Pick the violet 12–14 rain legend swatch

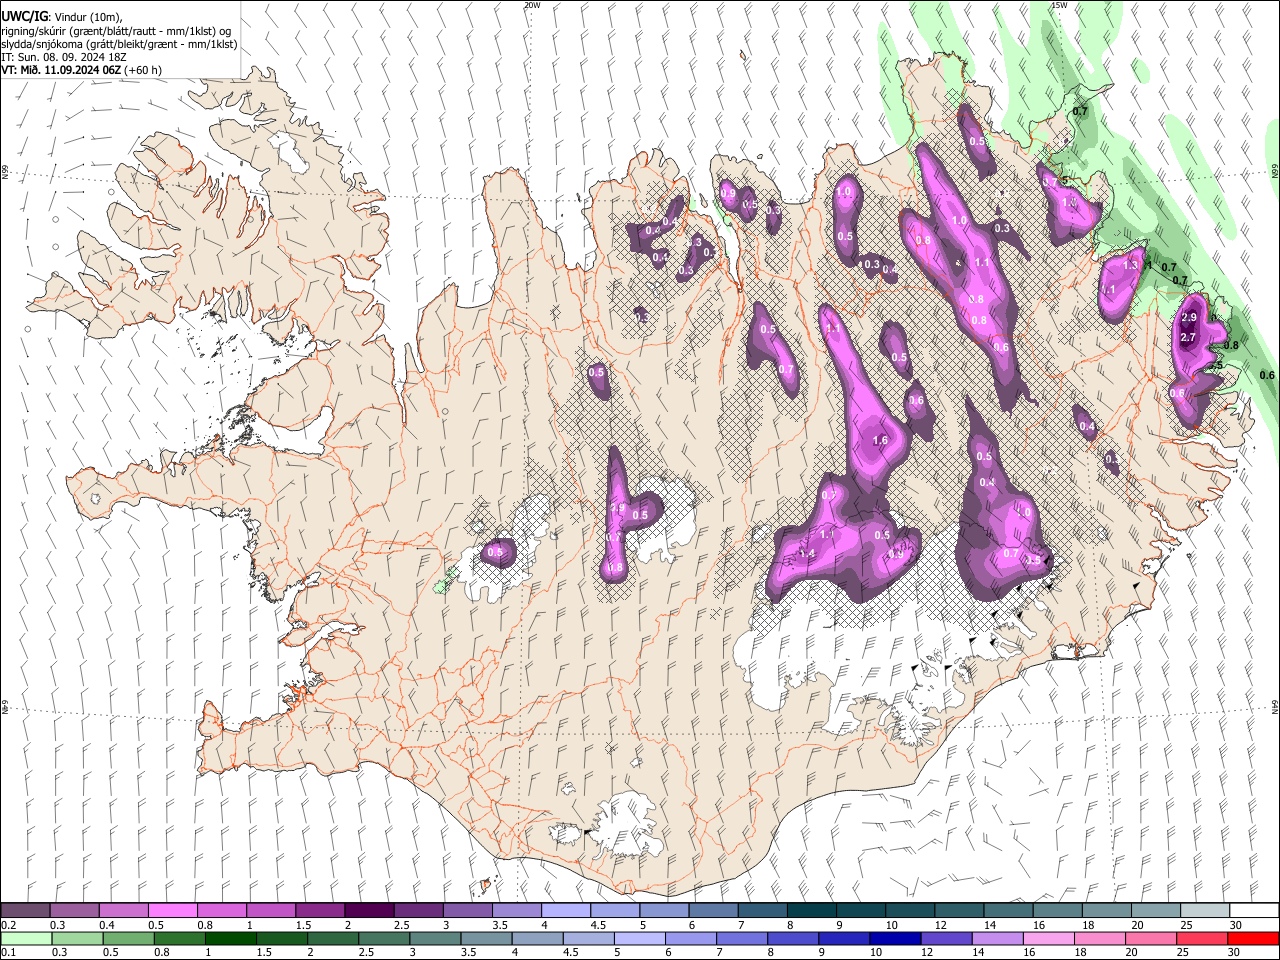(x=945, y=939)
